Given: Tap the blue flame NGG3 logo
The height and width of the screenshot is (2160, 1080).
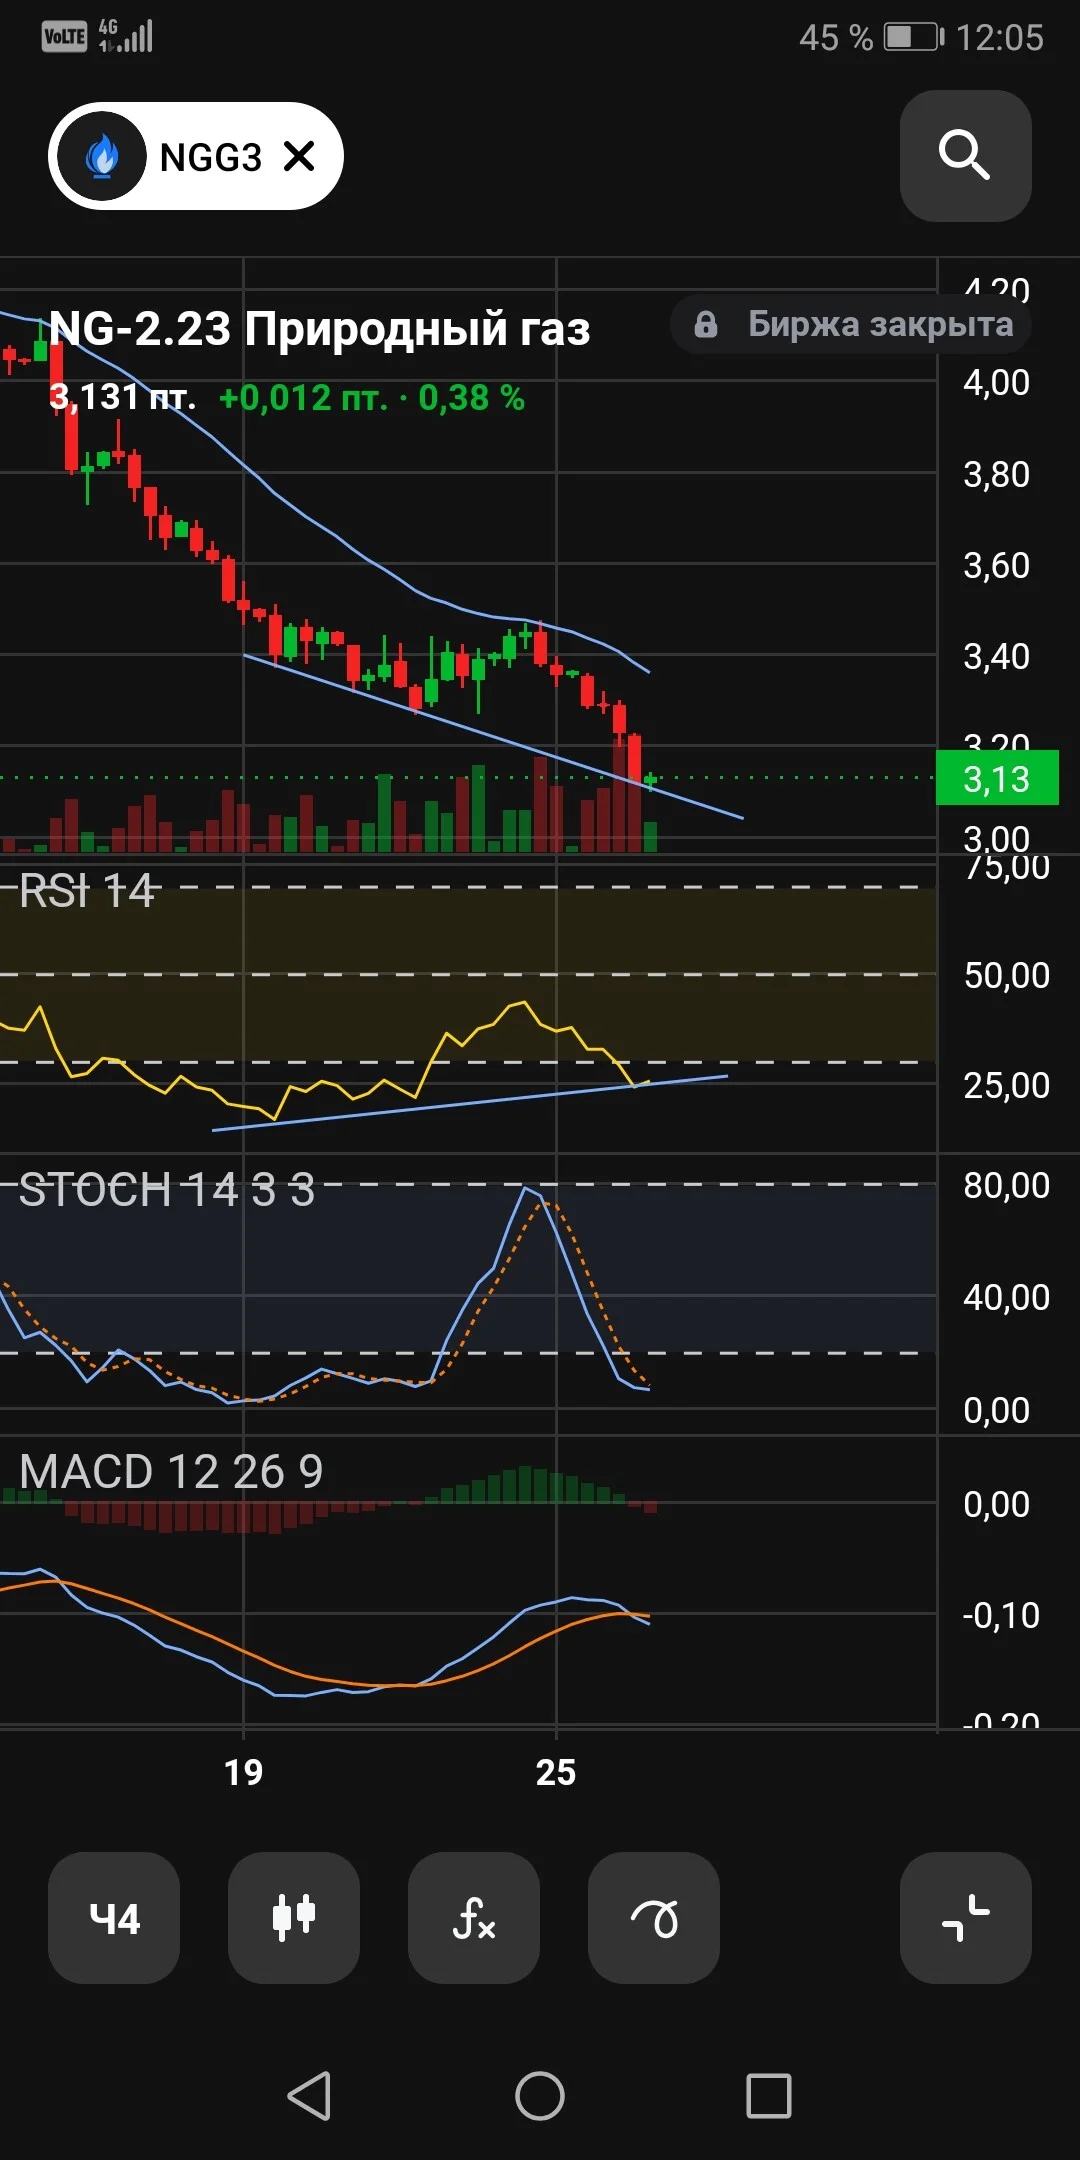Looking at the screenshot, I should tap(103, 156).
